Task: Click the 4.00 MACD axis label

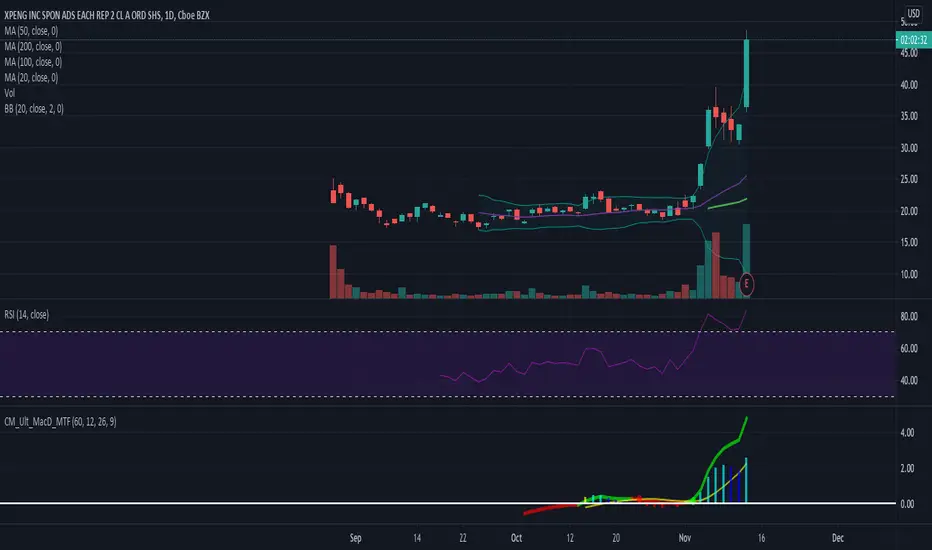Action: click(x=907, y=432)
